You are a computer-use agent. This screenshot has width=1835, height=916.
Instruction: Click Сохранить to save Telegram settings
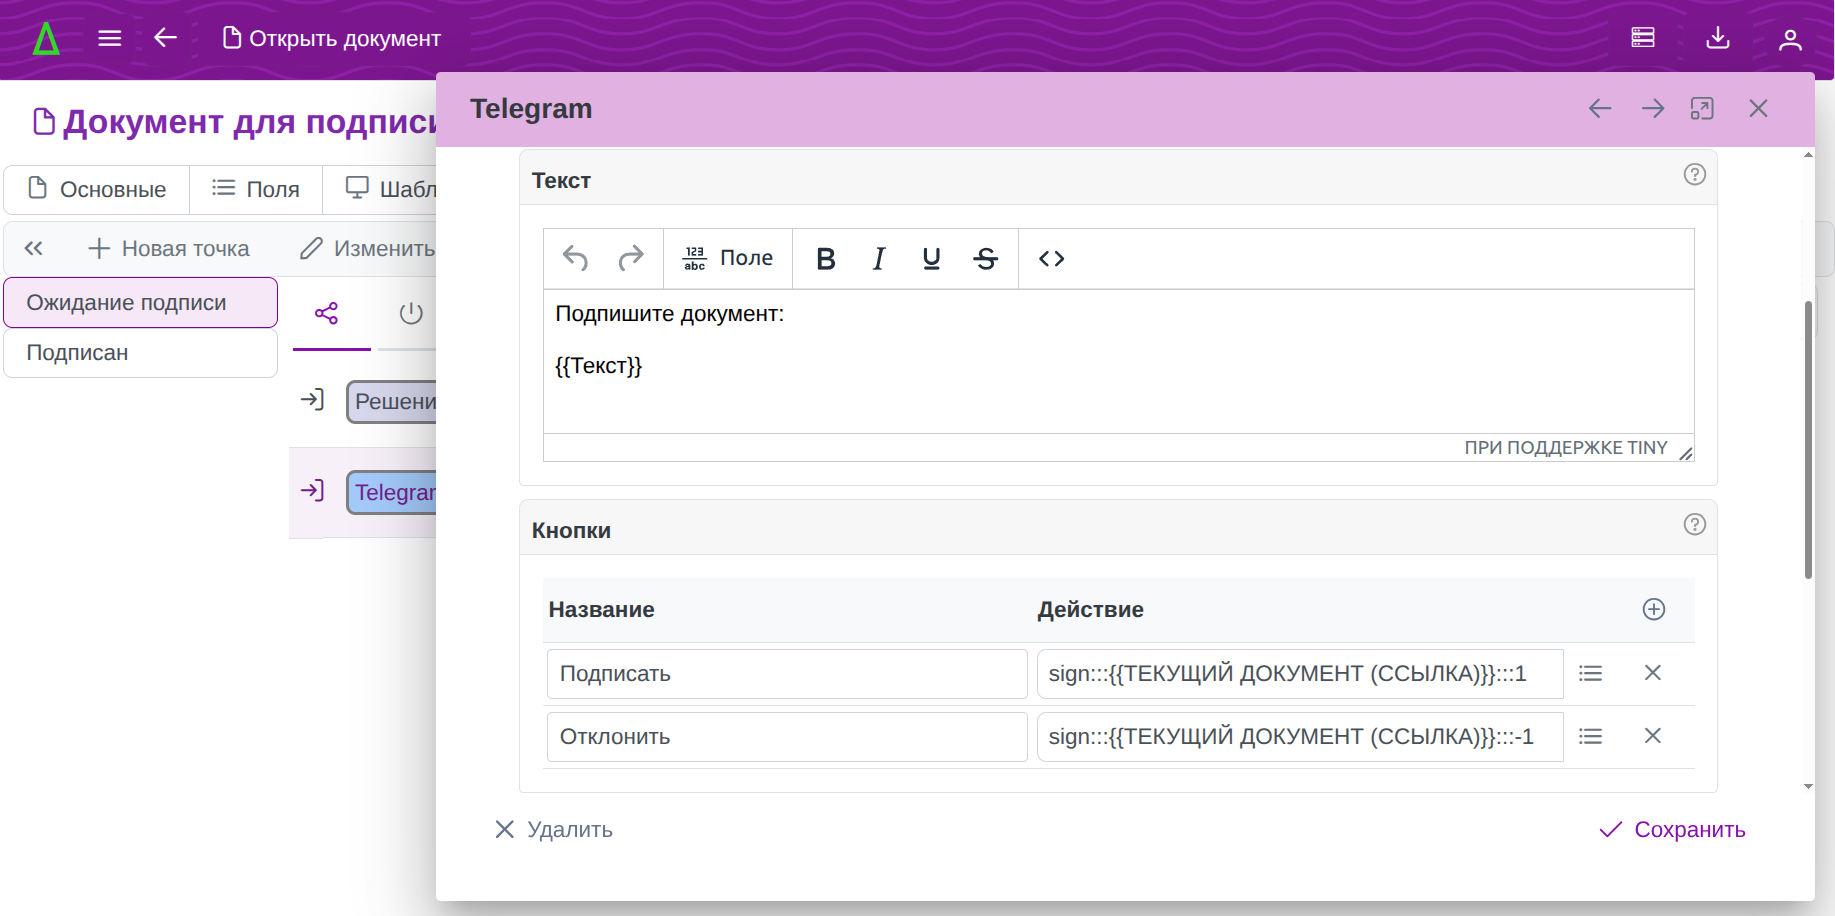pos(1672,830)
